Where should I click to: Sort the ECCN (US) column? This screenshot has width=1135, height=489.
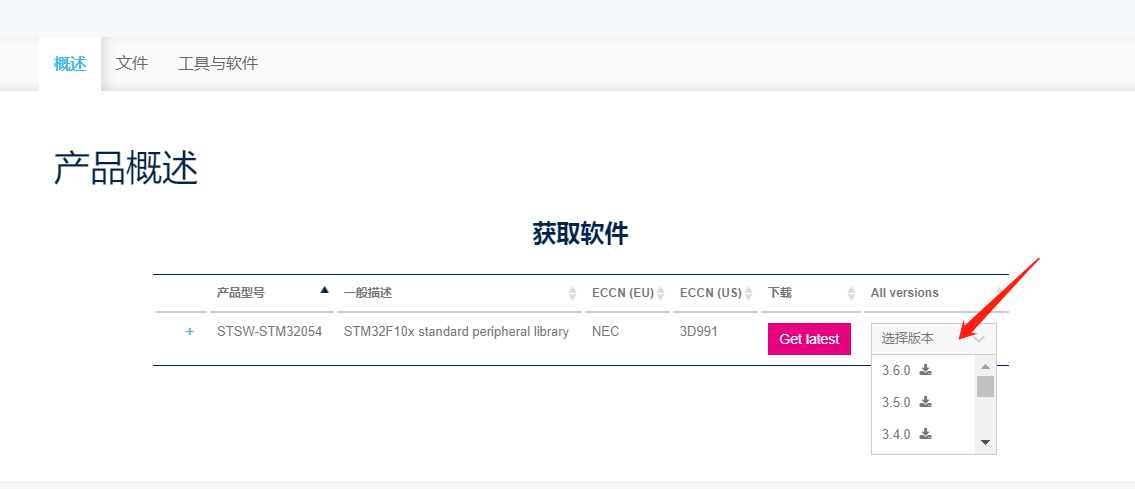[748, 293]
